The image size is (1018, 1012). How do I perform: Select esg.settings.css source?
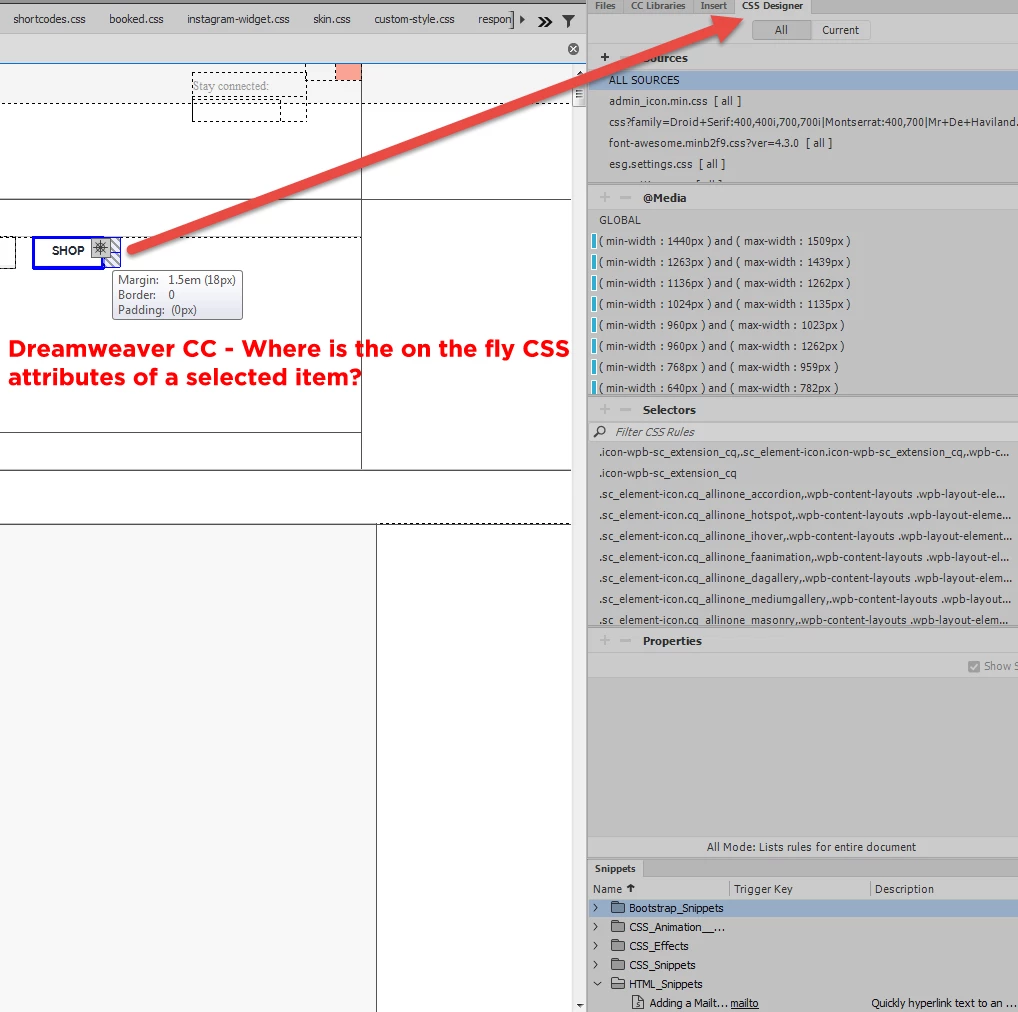(803, 164)
